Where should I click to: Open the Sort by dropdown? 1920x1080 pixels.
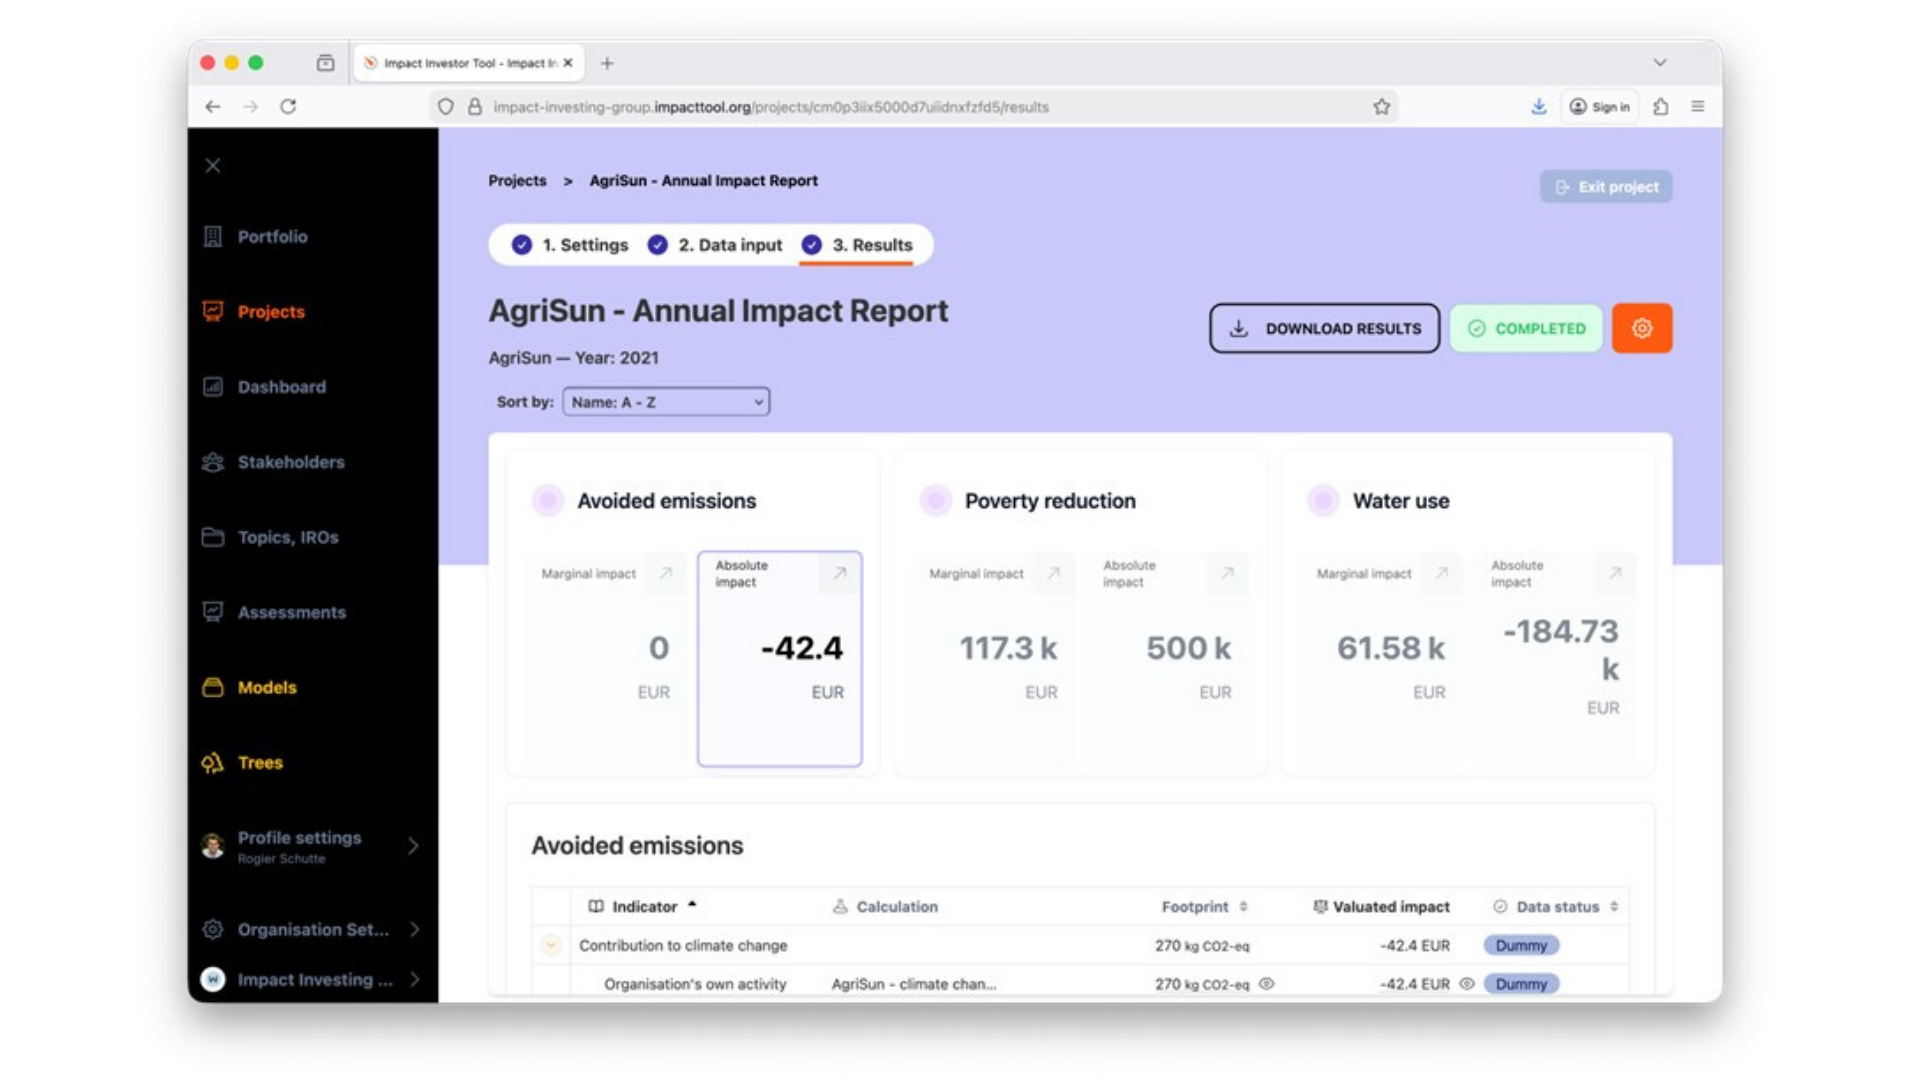[666, 402]
